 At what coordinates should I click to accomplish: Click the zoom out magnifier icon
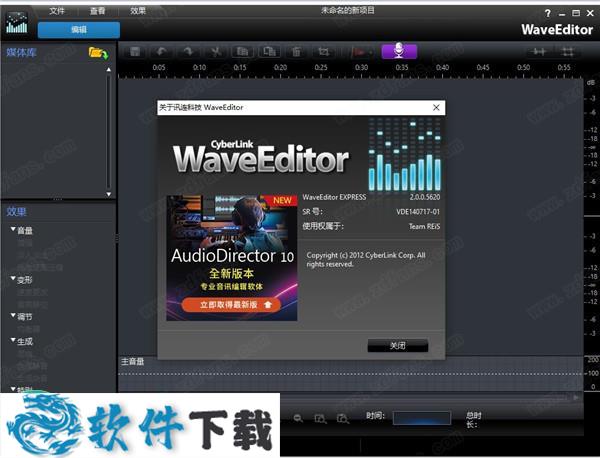pyautogui.click(x=298, y=419)
